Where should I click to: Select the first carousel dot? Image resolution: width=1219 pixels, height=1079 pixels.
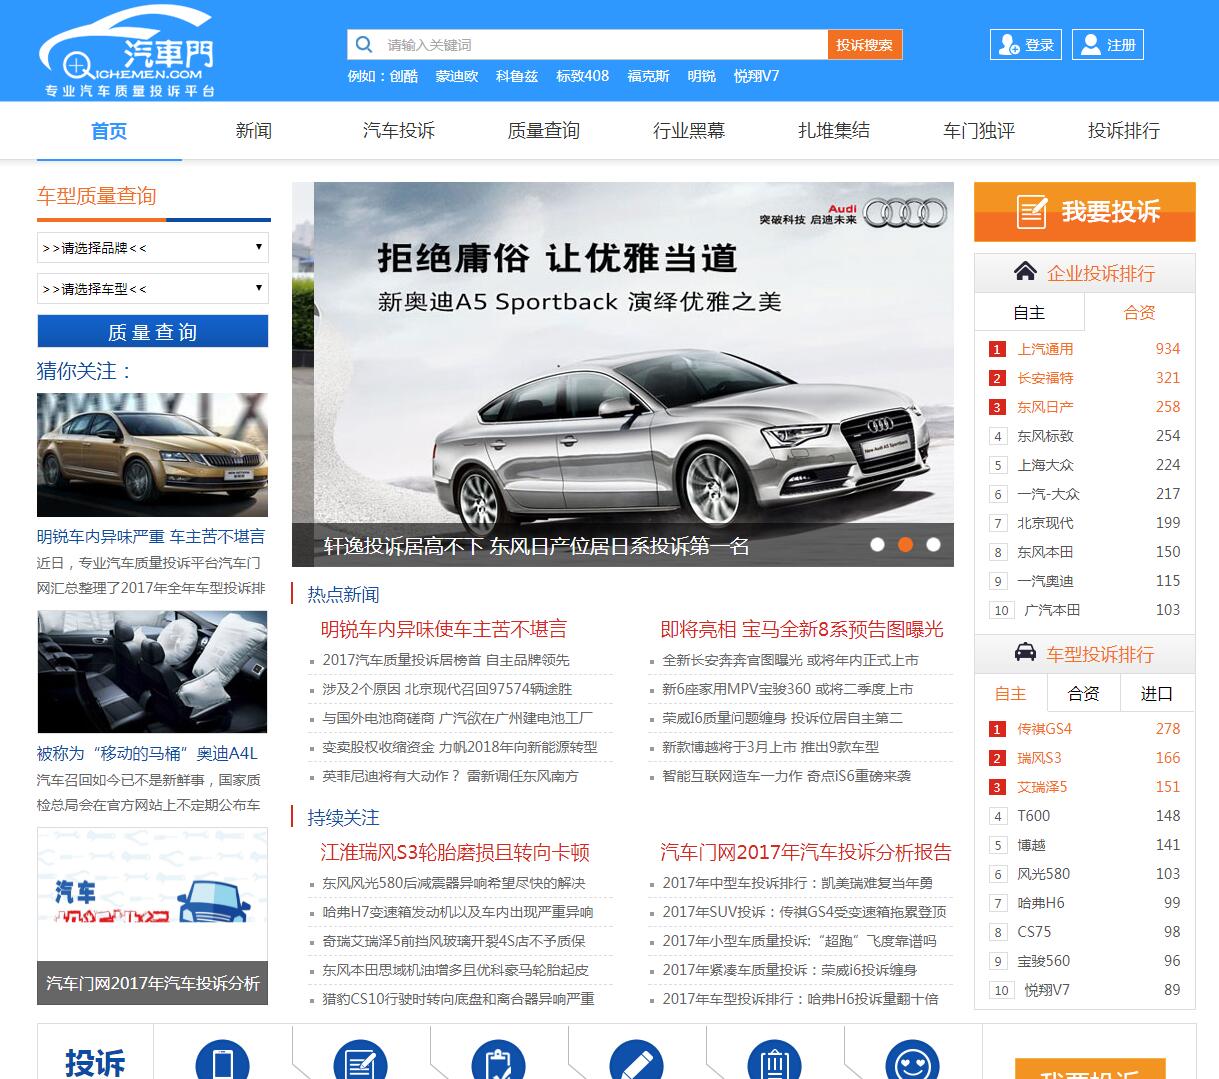(x=877, y=545)
